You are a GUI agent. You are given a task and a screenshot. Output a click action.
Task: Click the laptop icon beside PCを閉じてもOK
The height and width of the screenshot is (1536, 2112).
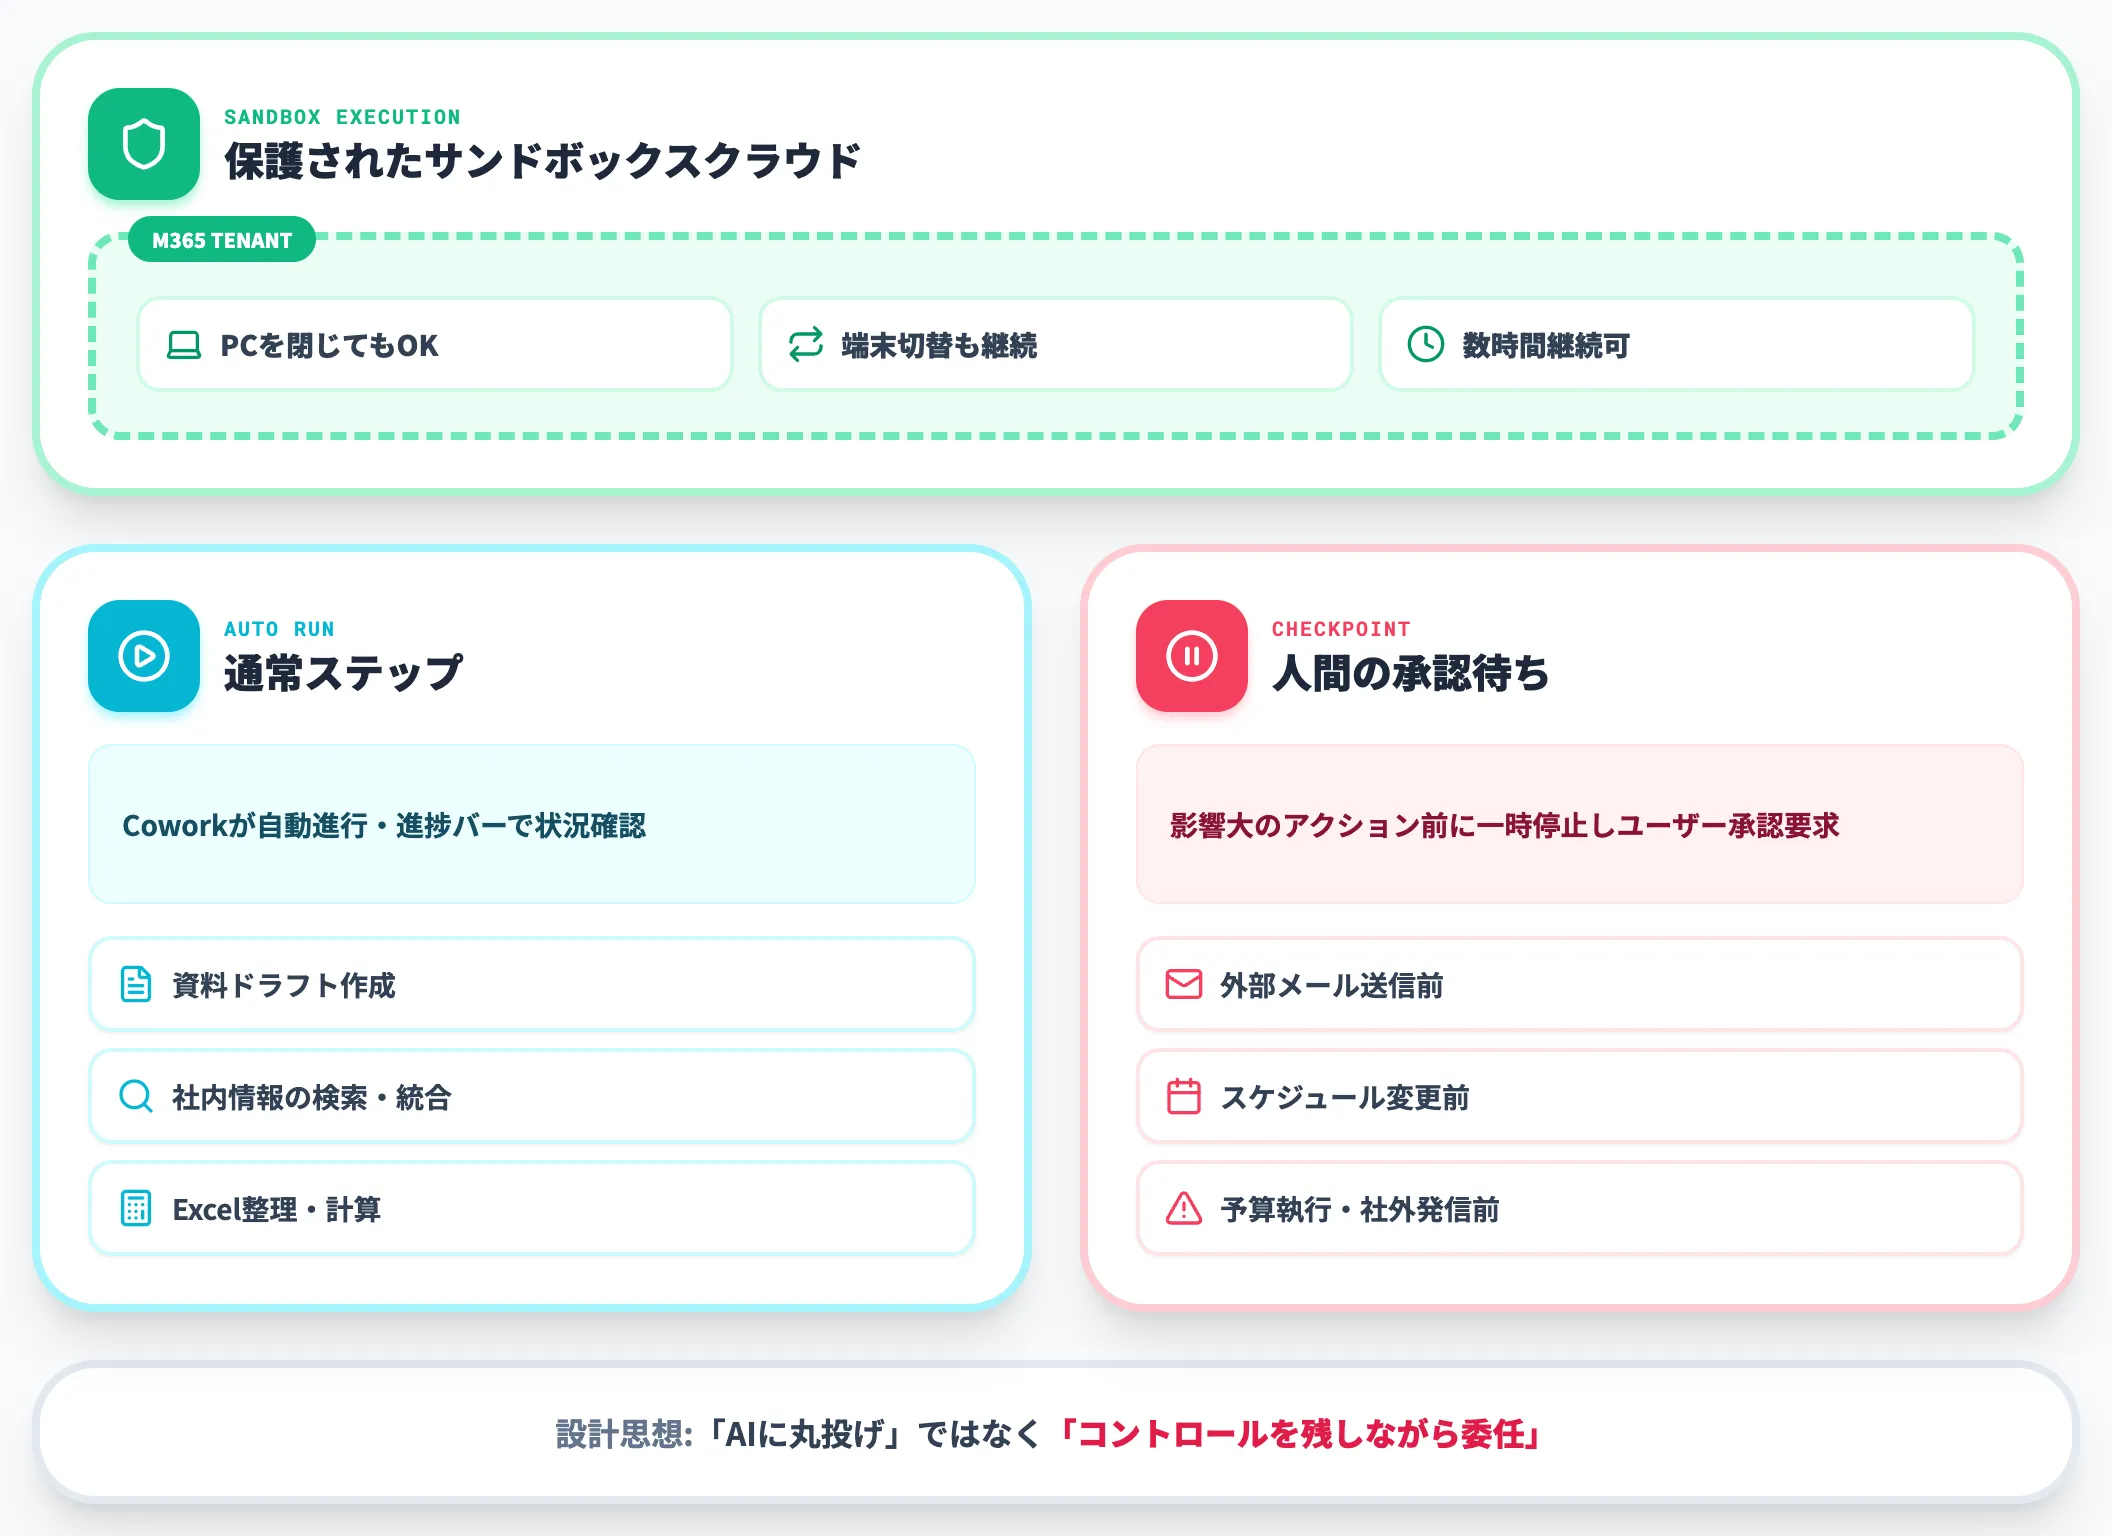click(x=184, y=345)
